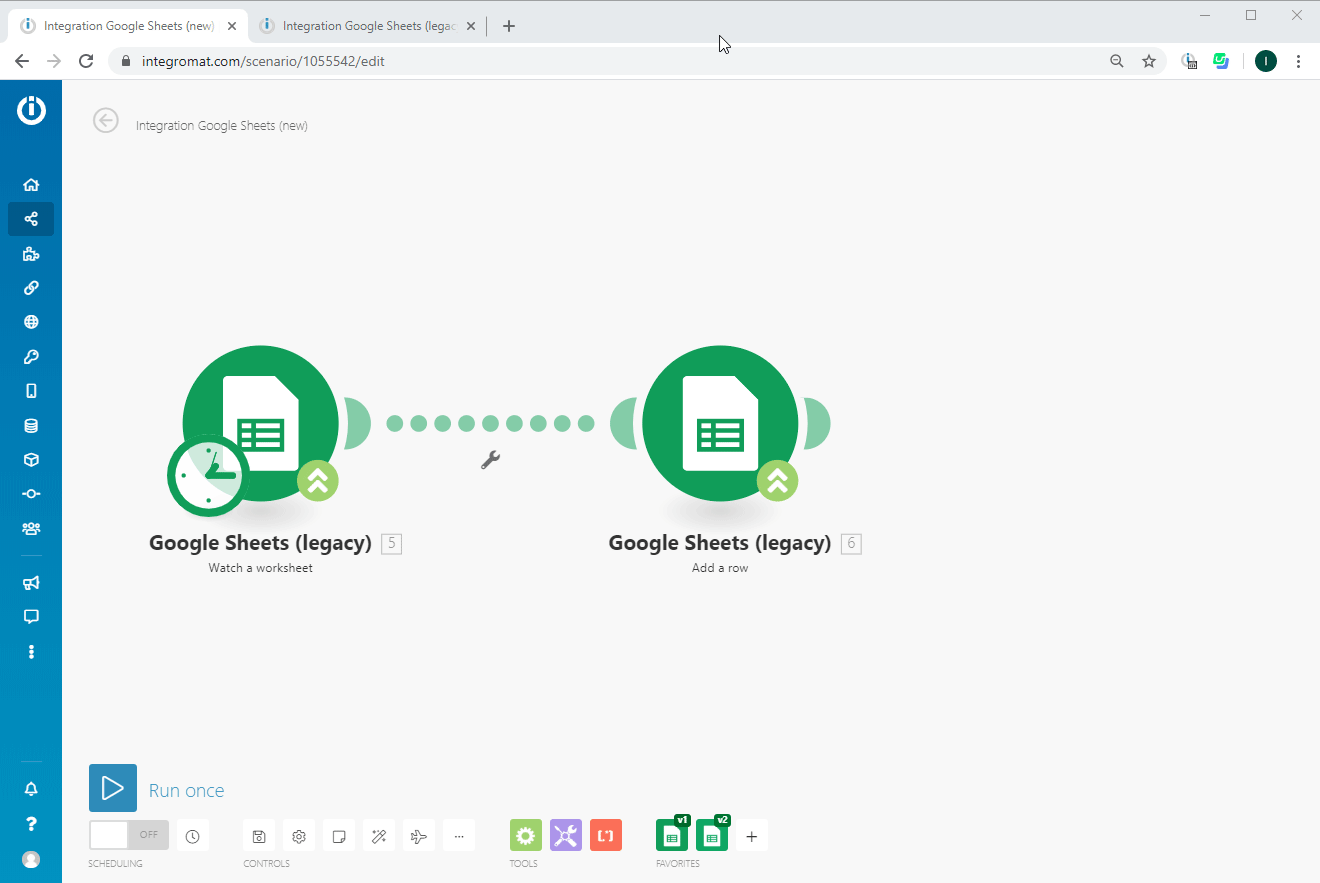This screenshot has height=883, width=1320.
Task: Click the Explain flow airplane icon
Action: tap(419, 836)
